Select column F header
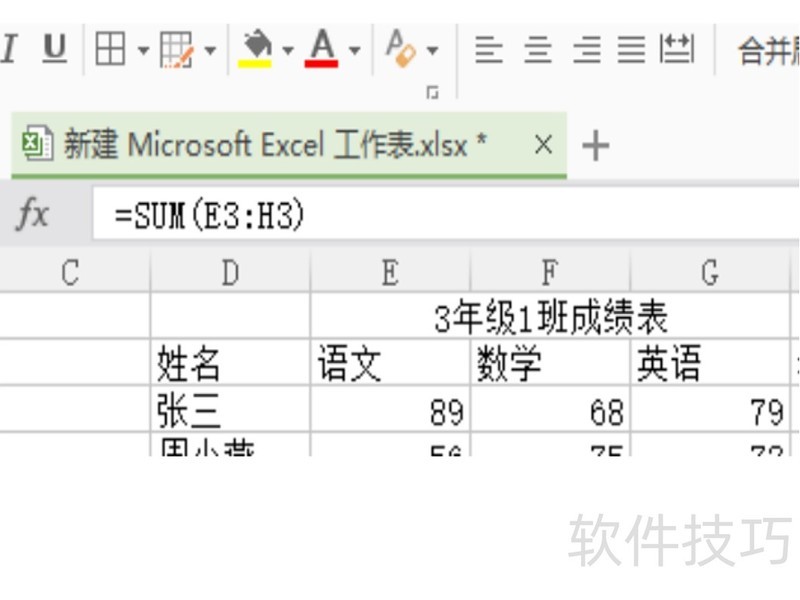 pos(550,272)
